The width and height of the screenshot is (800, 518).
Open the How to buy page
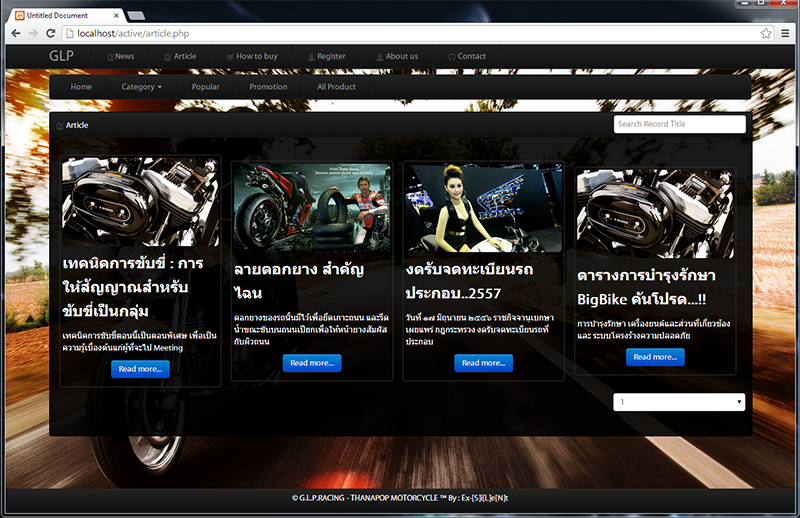coord(252,56)
